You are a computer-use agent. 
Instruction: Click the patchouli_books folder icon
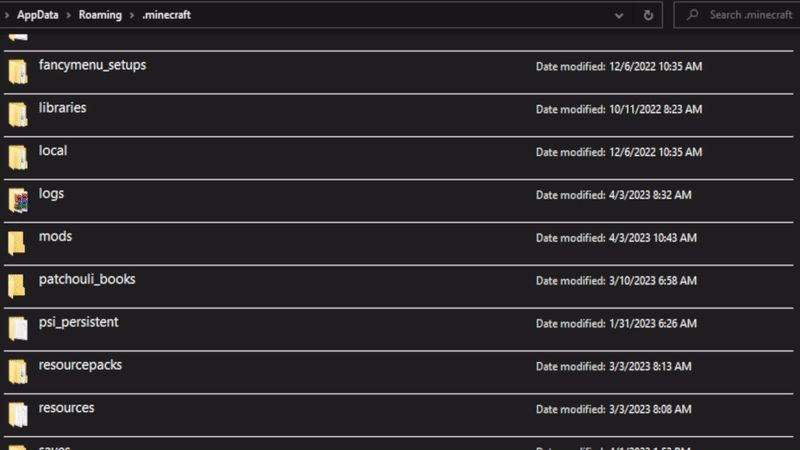(x=17, y=286)
